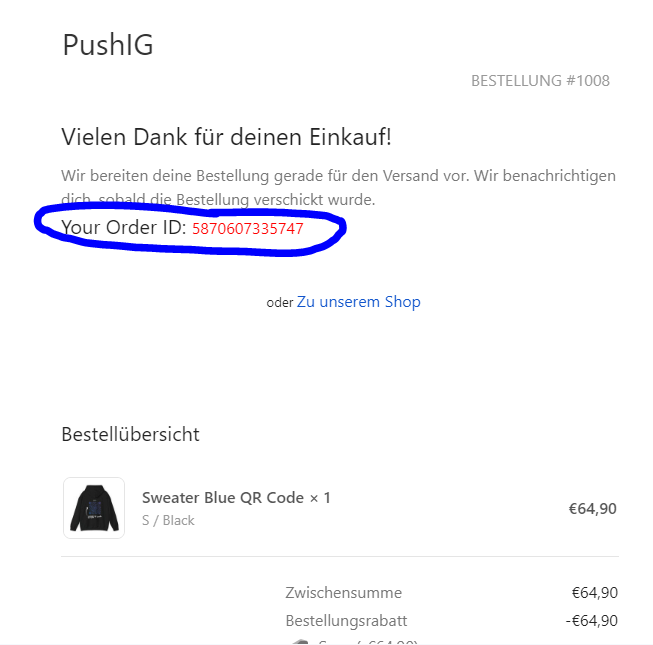The height and width of the screenshot is (645, 653).
Task: Open the Zu unserem Shop link
Action: (359, 302)
